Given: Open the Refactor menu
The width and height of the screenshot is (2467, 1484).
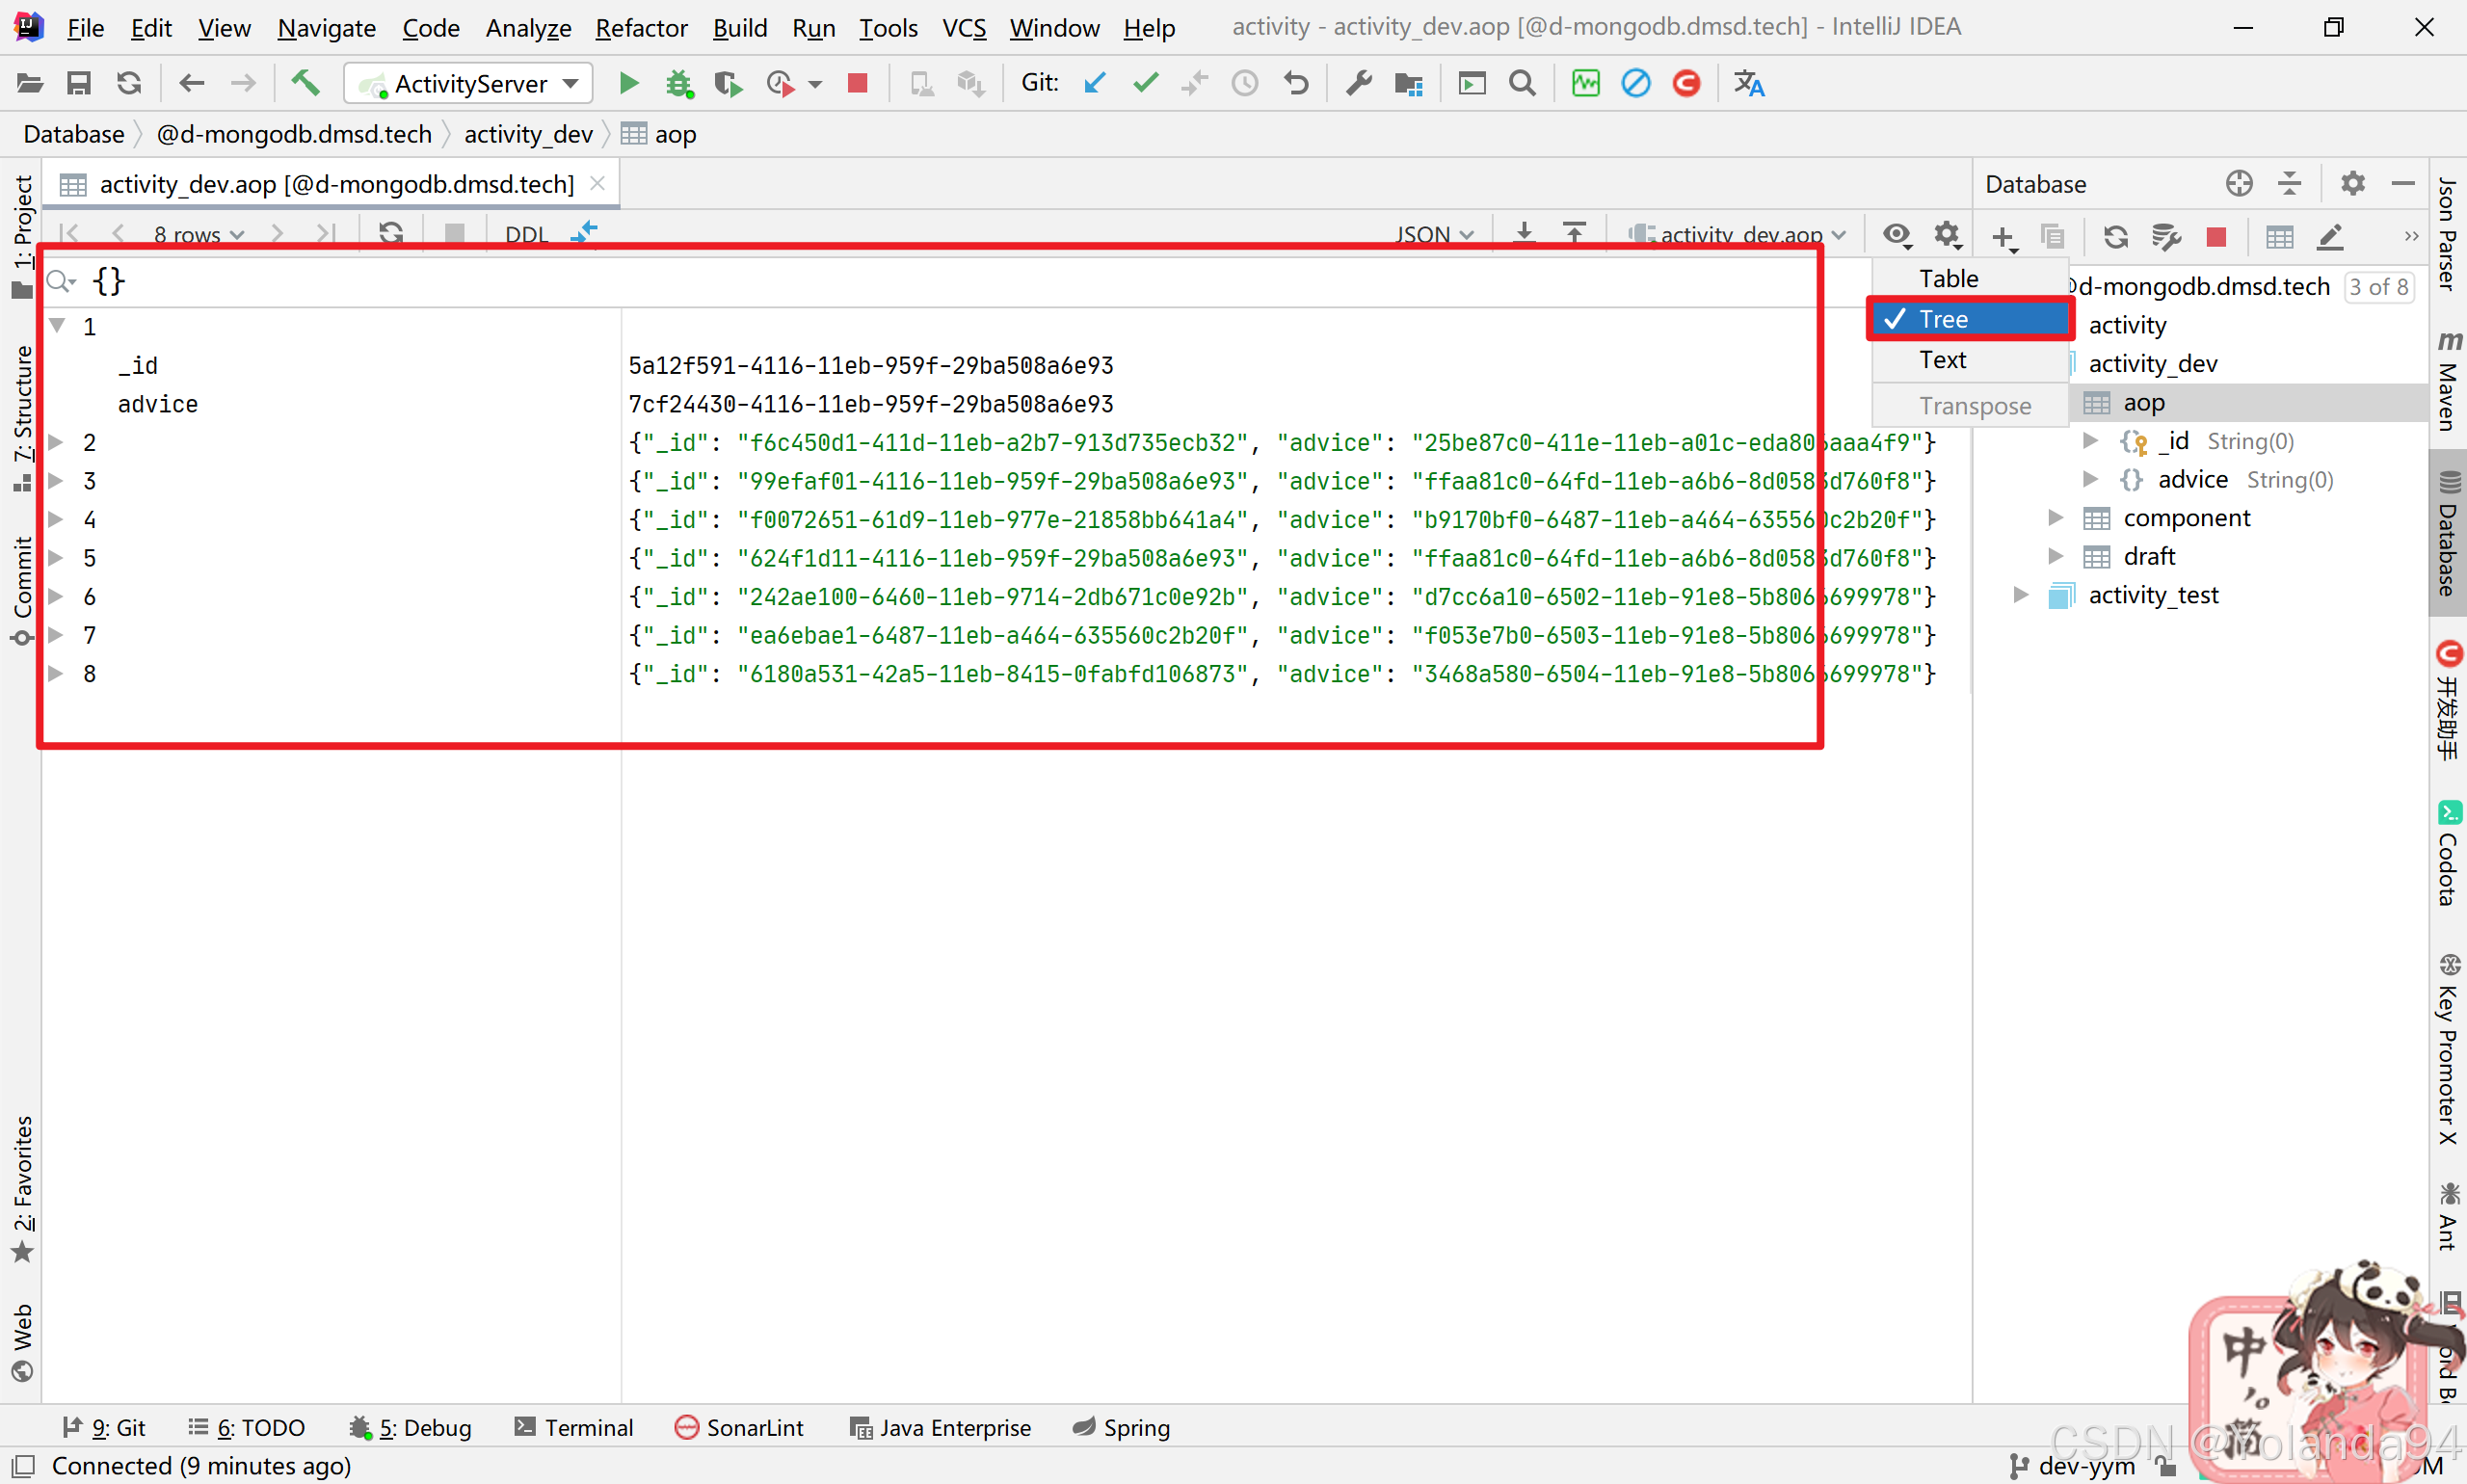Looking at the screenshot, I should tap(641, 28).
